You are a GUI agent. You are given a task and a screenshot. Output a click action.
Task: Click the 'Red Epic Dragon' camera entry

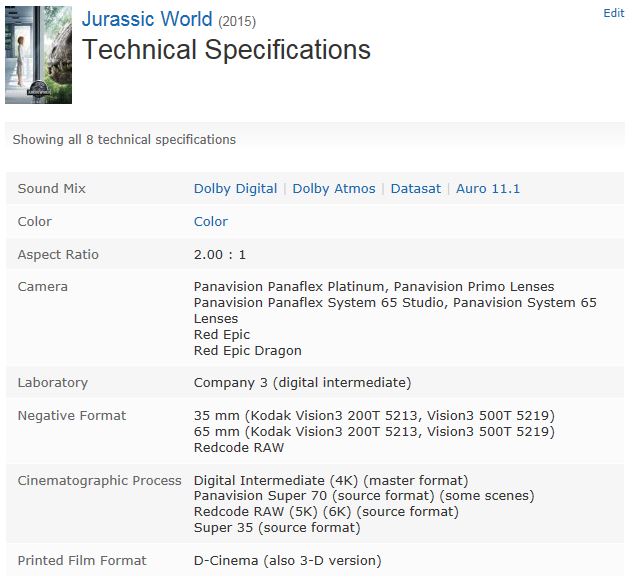[x=247, y=351]
